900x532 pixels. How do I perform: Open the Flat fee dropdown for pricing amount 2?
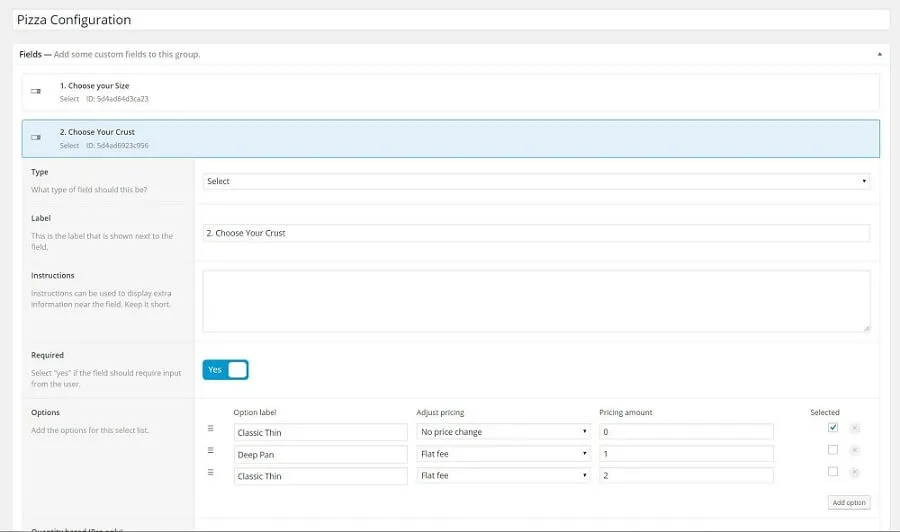[503, 476]
